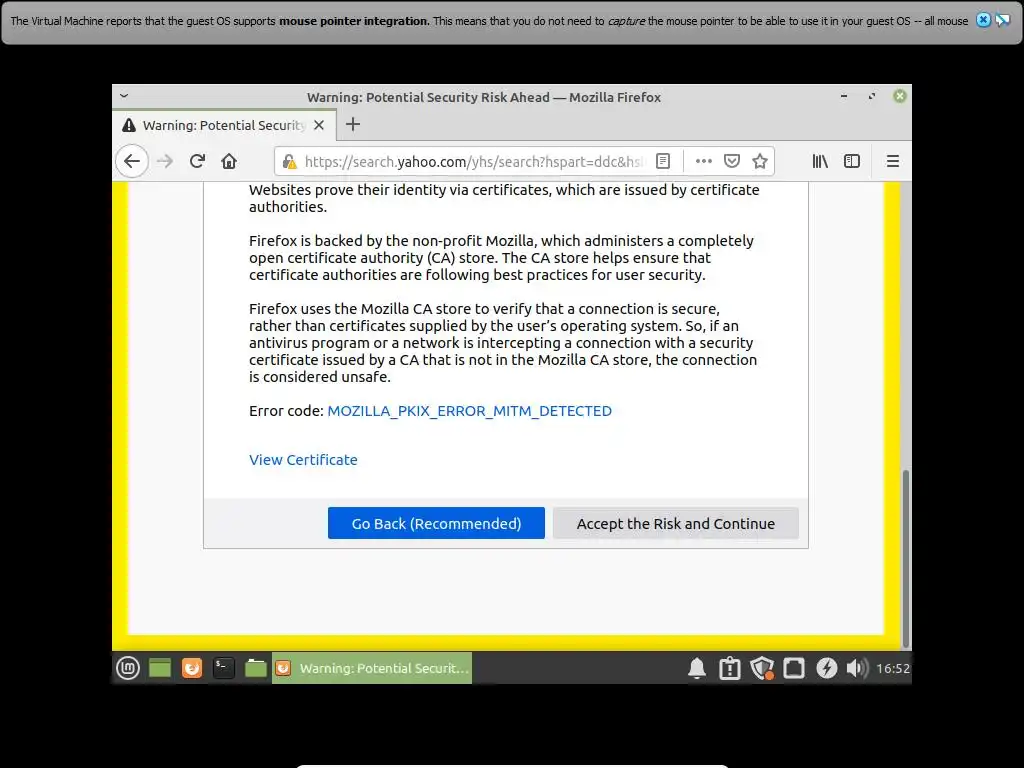The image size is (1024, 768).
Task: Select Warning: Potential Securit... taskbar window button
Action: (x=372, y=667)
